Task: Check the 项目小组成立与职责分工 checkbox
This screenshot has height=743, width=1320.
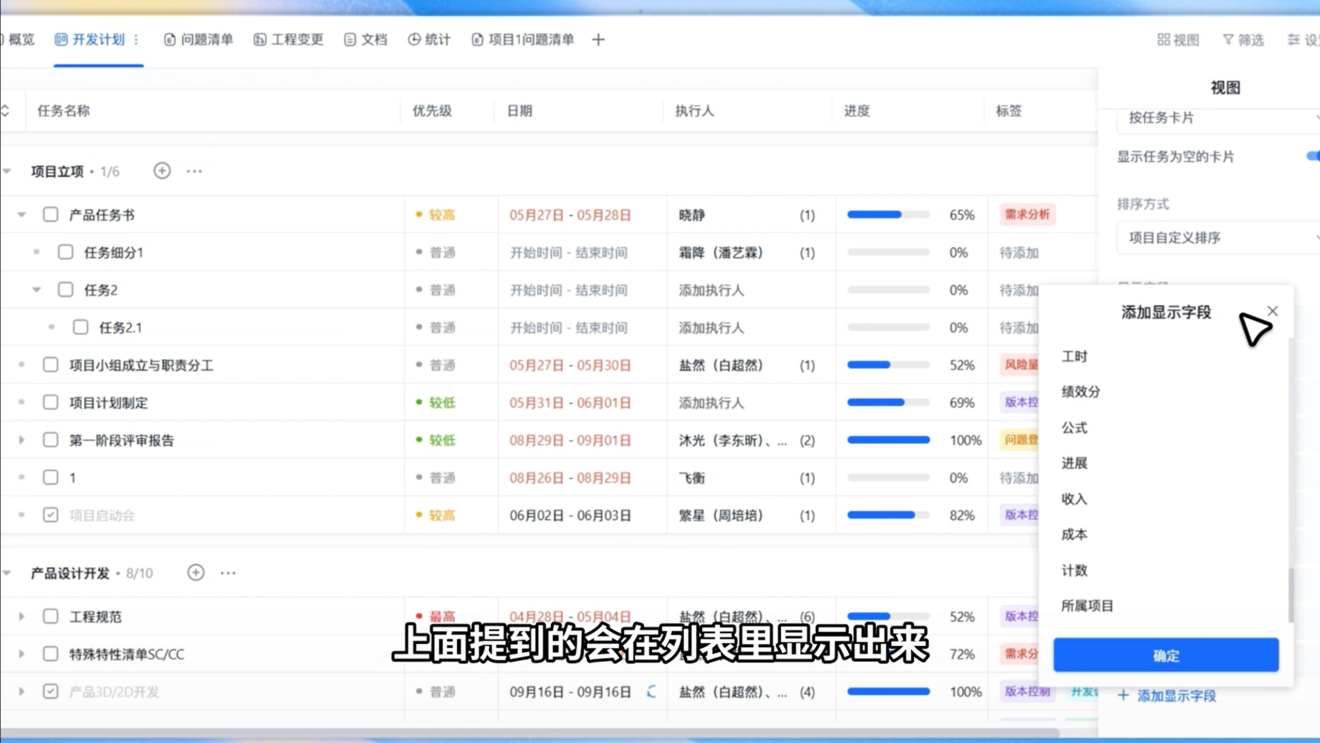Action: tap(50, 365)
